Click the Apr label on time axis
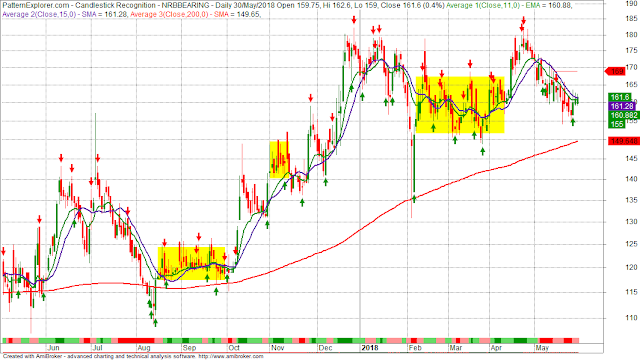The width and height of the screenshot is (640, 360). point(496,348)
